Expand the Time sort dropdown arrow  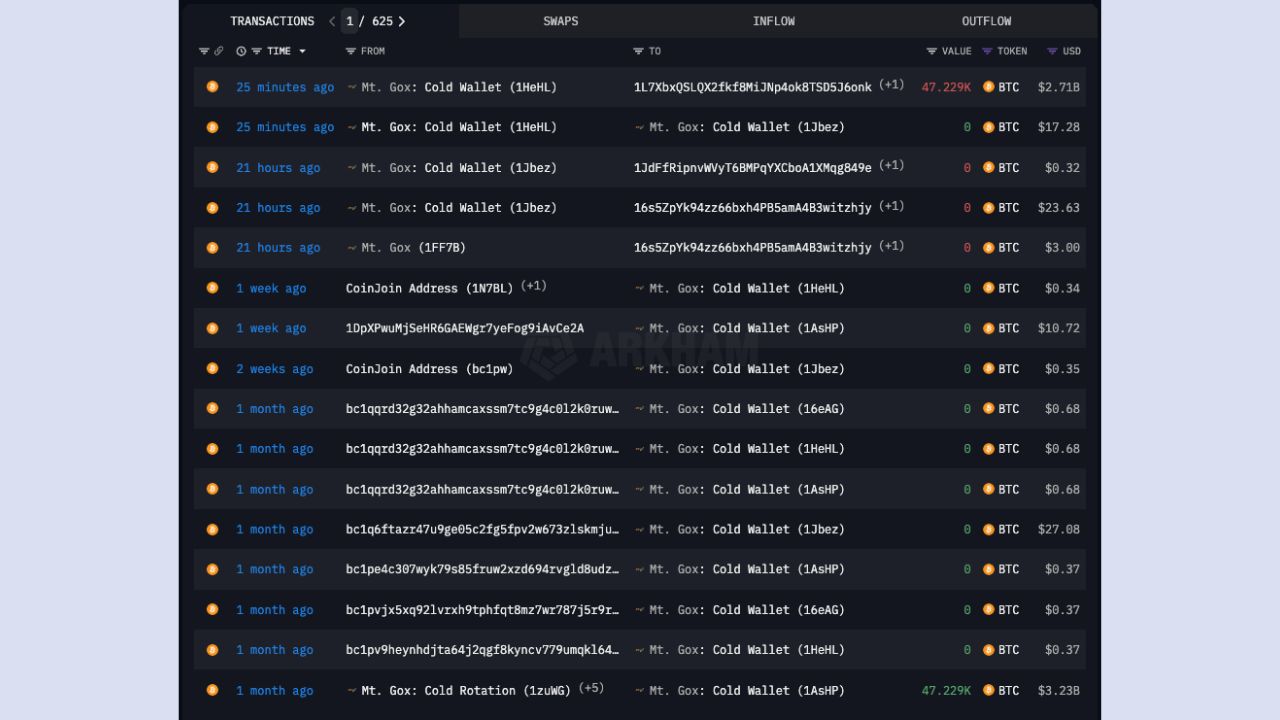302,51
